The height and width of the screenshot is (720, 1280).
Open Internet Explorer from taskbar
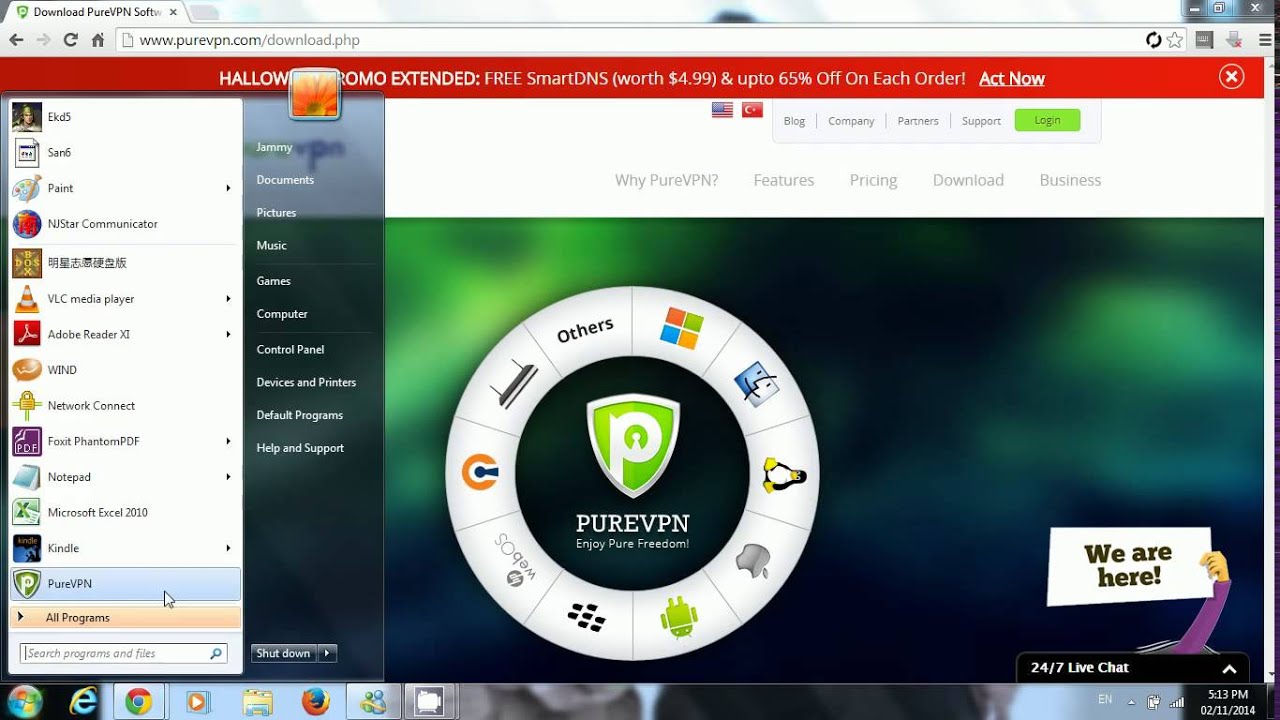[x=83, y=702]
